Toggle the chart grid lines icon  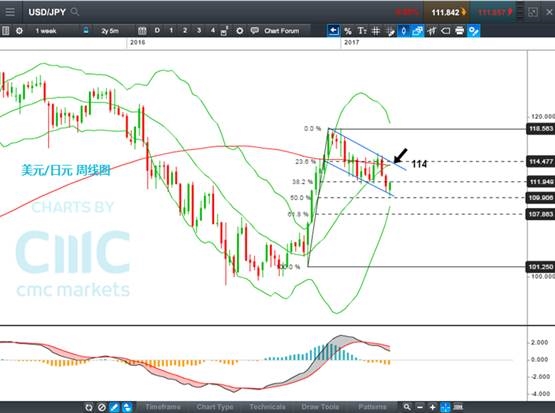[x=376, y=31]
